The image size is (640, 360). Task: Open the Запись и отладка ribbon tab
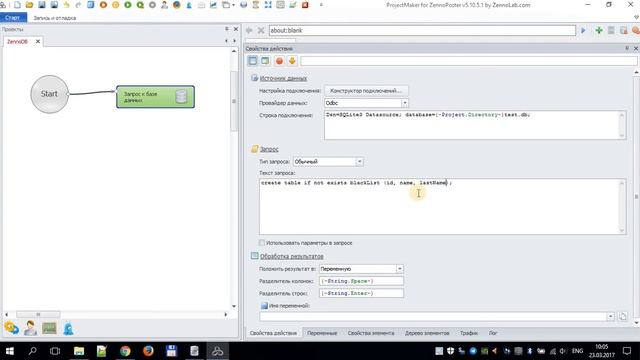tap(54, 18)
